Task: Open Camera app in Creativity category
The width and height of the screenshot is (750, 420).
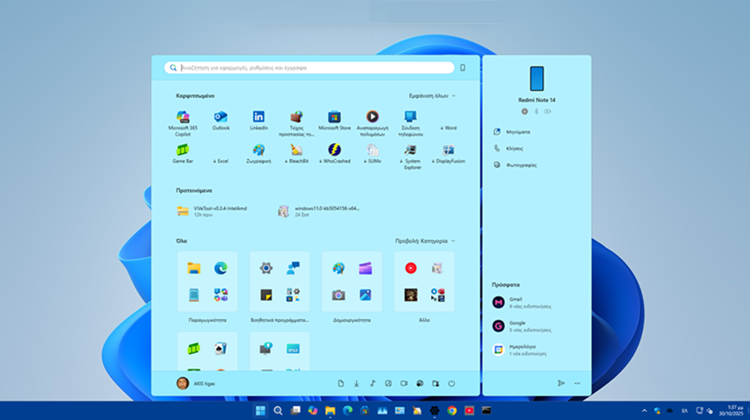Action: (339, 295)
